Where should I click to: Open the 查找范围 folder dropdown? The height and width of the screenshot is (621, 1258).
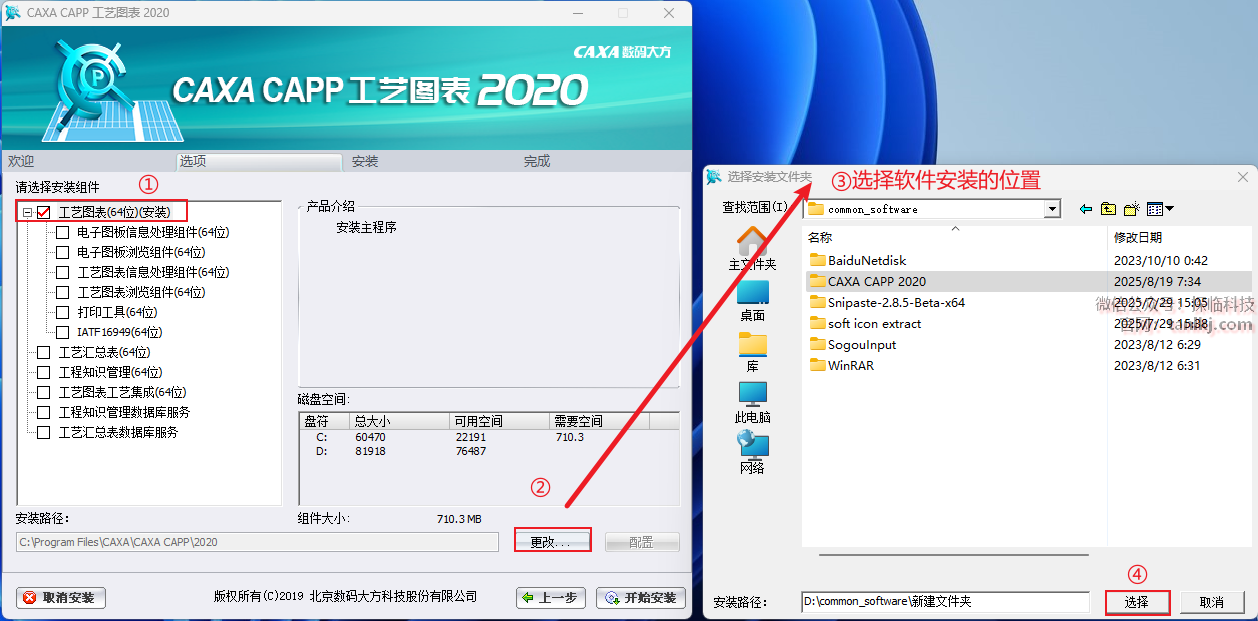[x=1051, y=209]
